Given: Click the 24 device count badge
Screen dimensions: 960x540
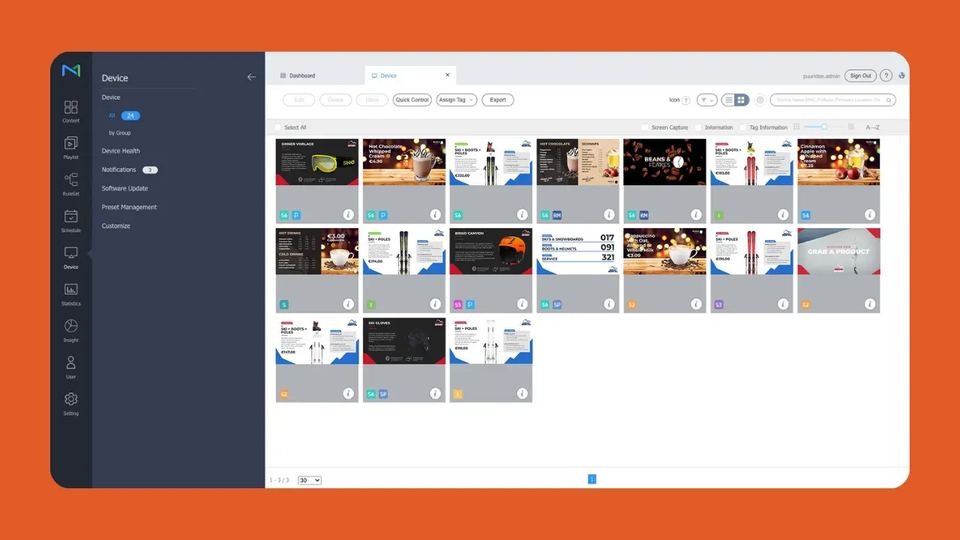Looking at the screenshot, I should (x=130, y=115).
